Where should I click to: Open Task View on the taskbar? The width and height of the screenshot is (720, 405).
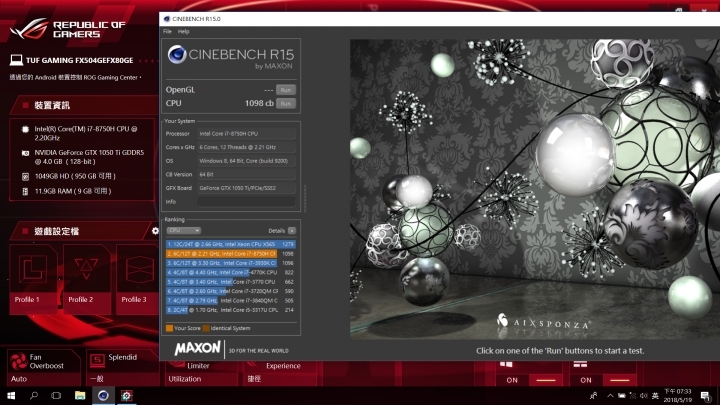[x=56, y=395]
